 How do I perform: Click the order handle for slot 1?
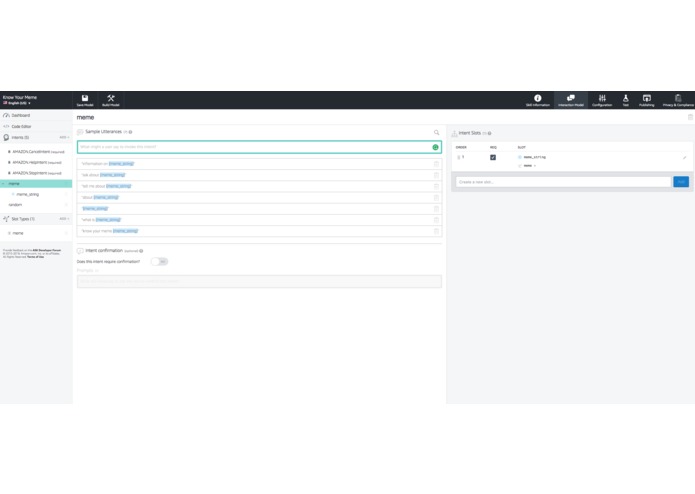coord(458,157)
